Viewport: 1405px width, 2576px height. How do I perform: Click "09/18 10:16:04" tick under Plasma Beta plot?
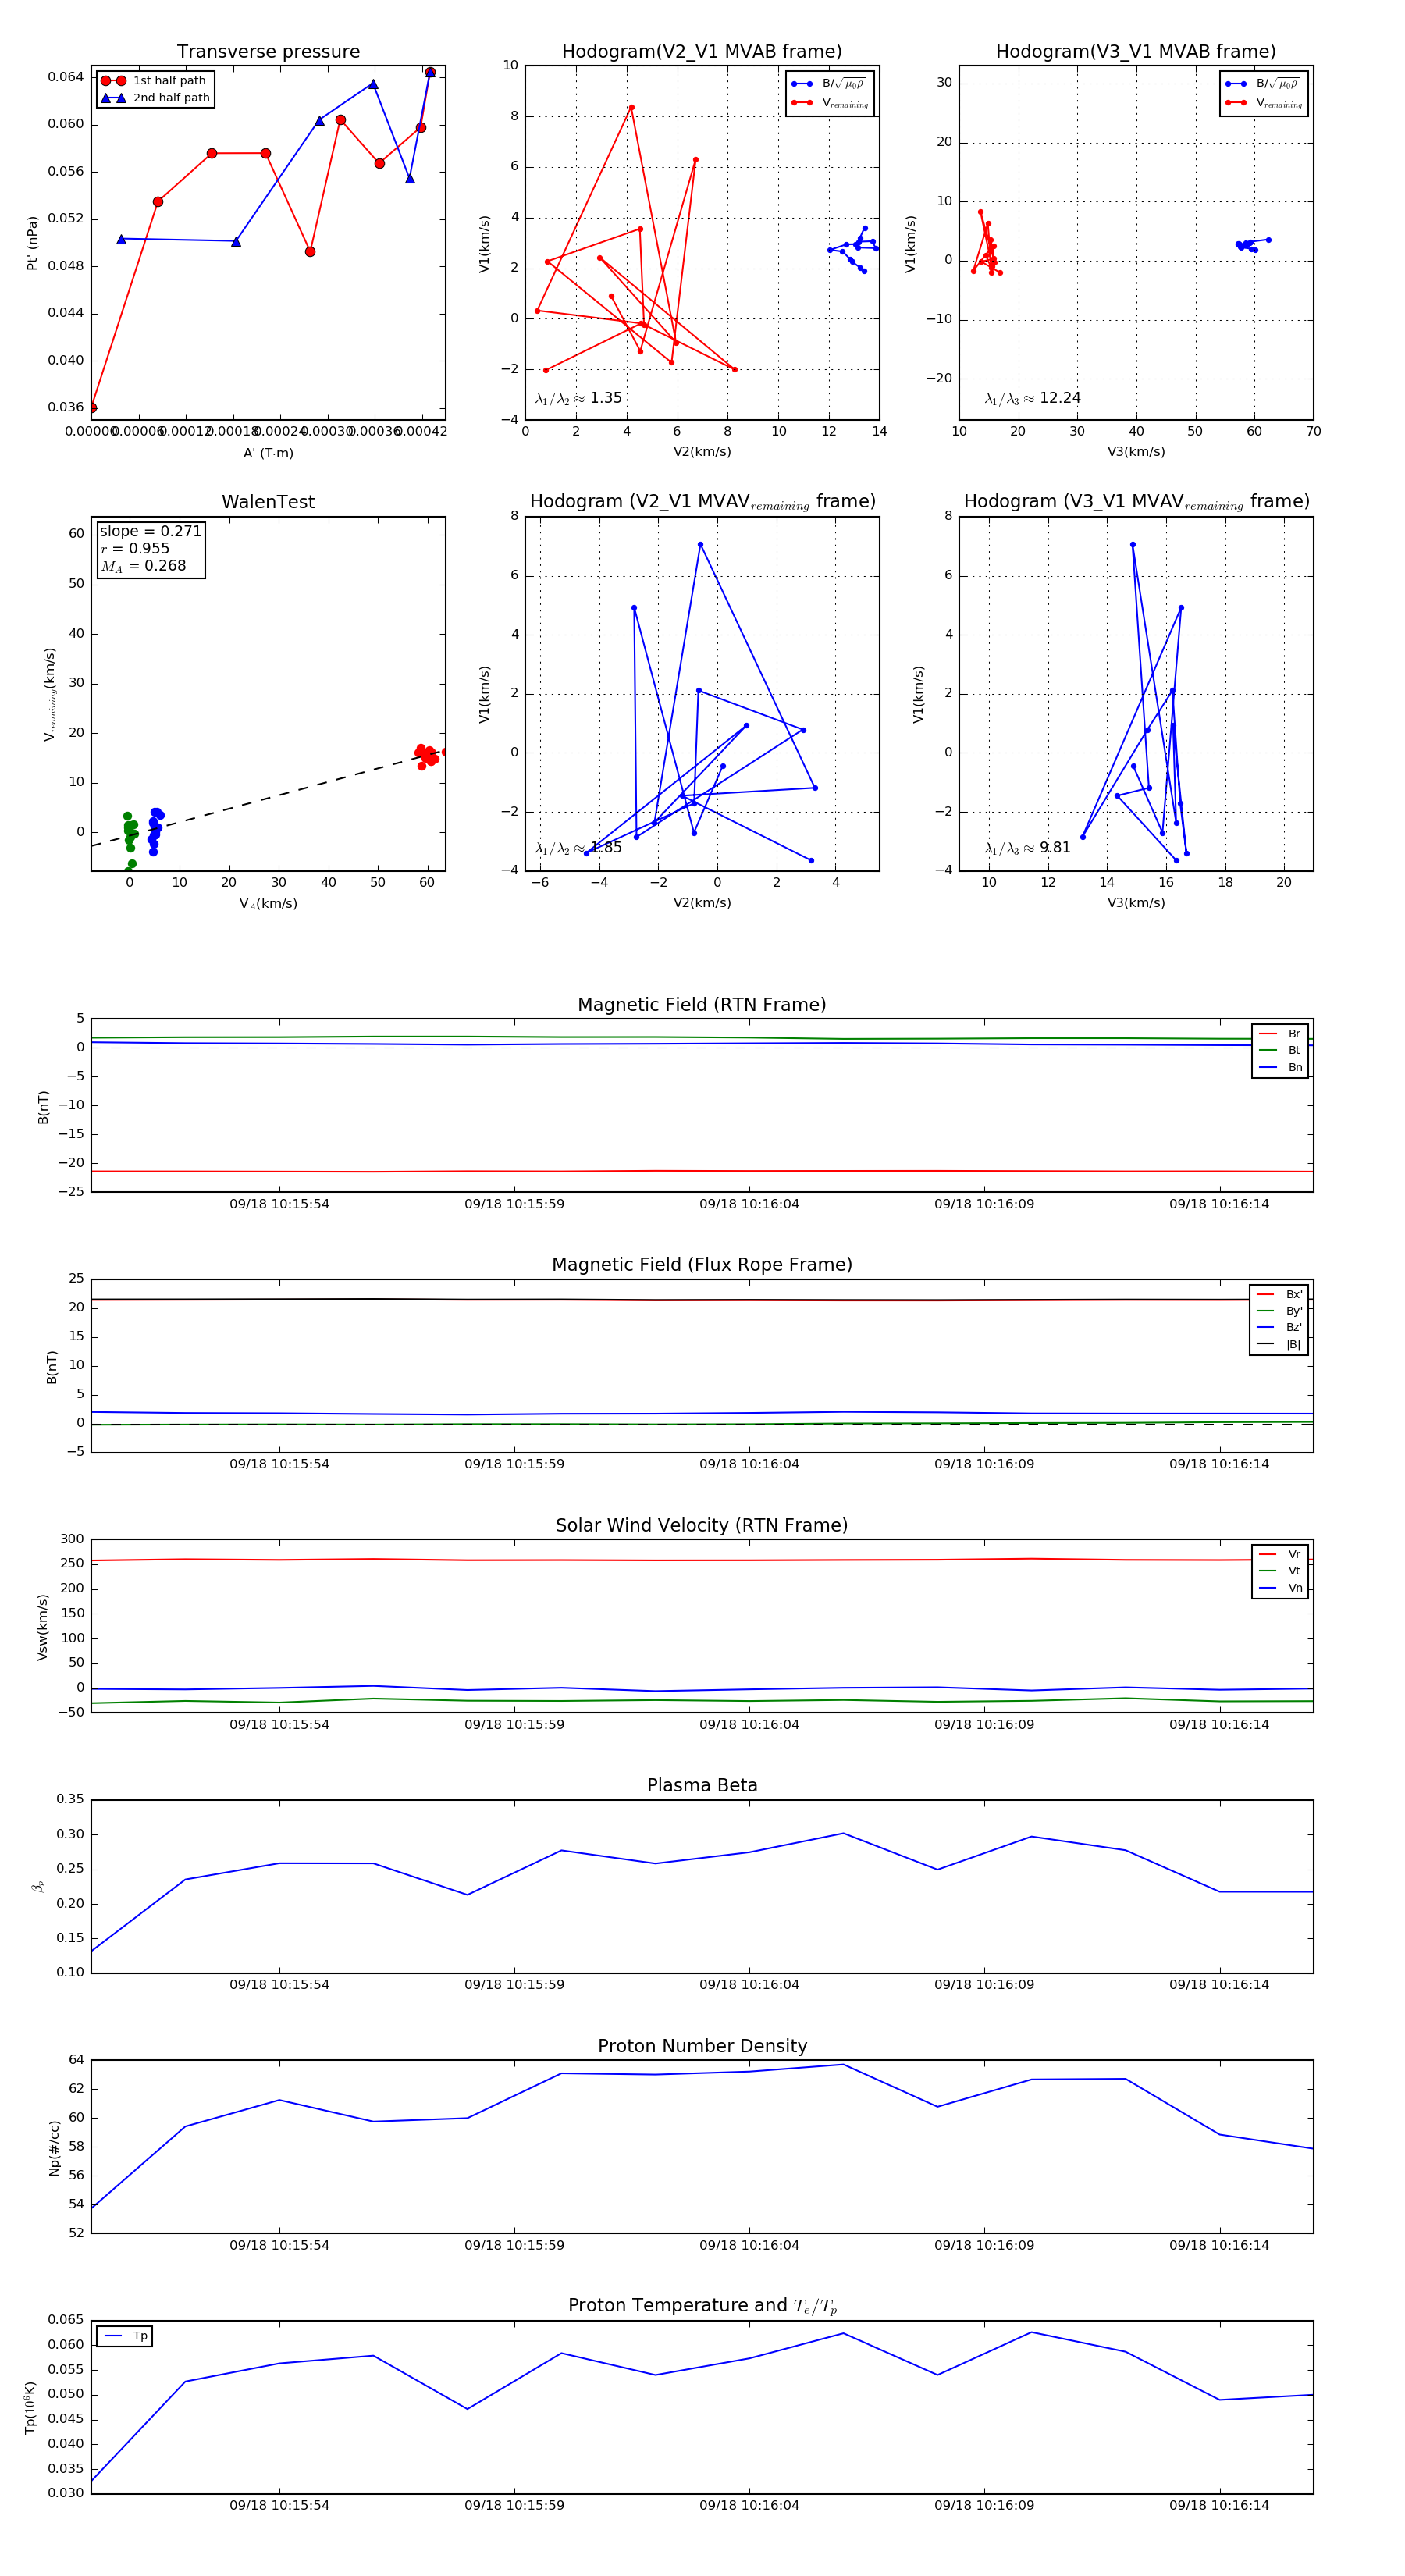pos(749,1985)
